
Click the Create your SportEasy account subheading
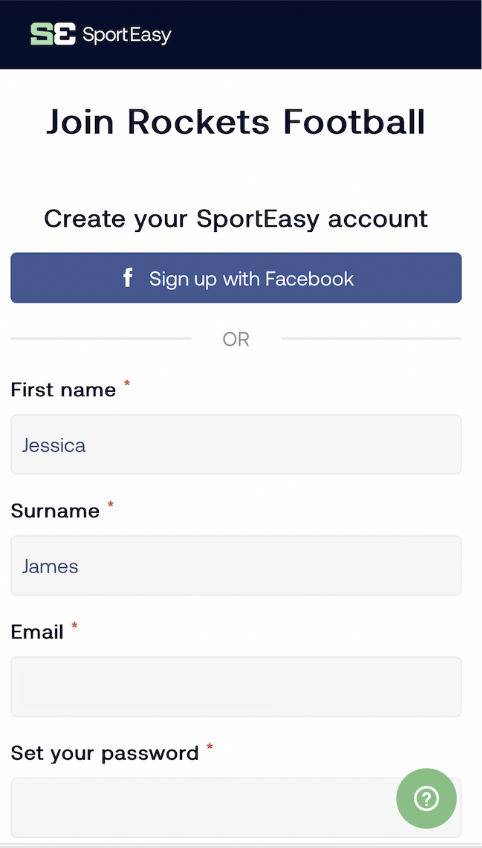coord(236,219)
